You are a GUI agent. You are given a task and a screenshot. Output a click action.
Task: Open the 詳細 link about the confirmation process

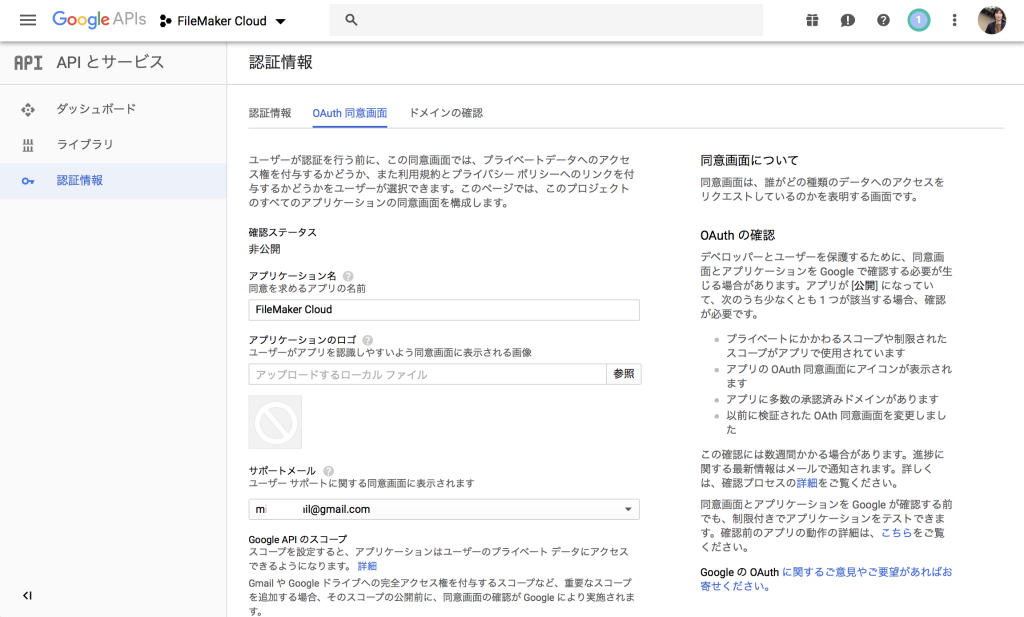coord(807,483)
